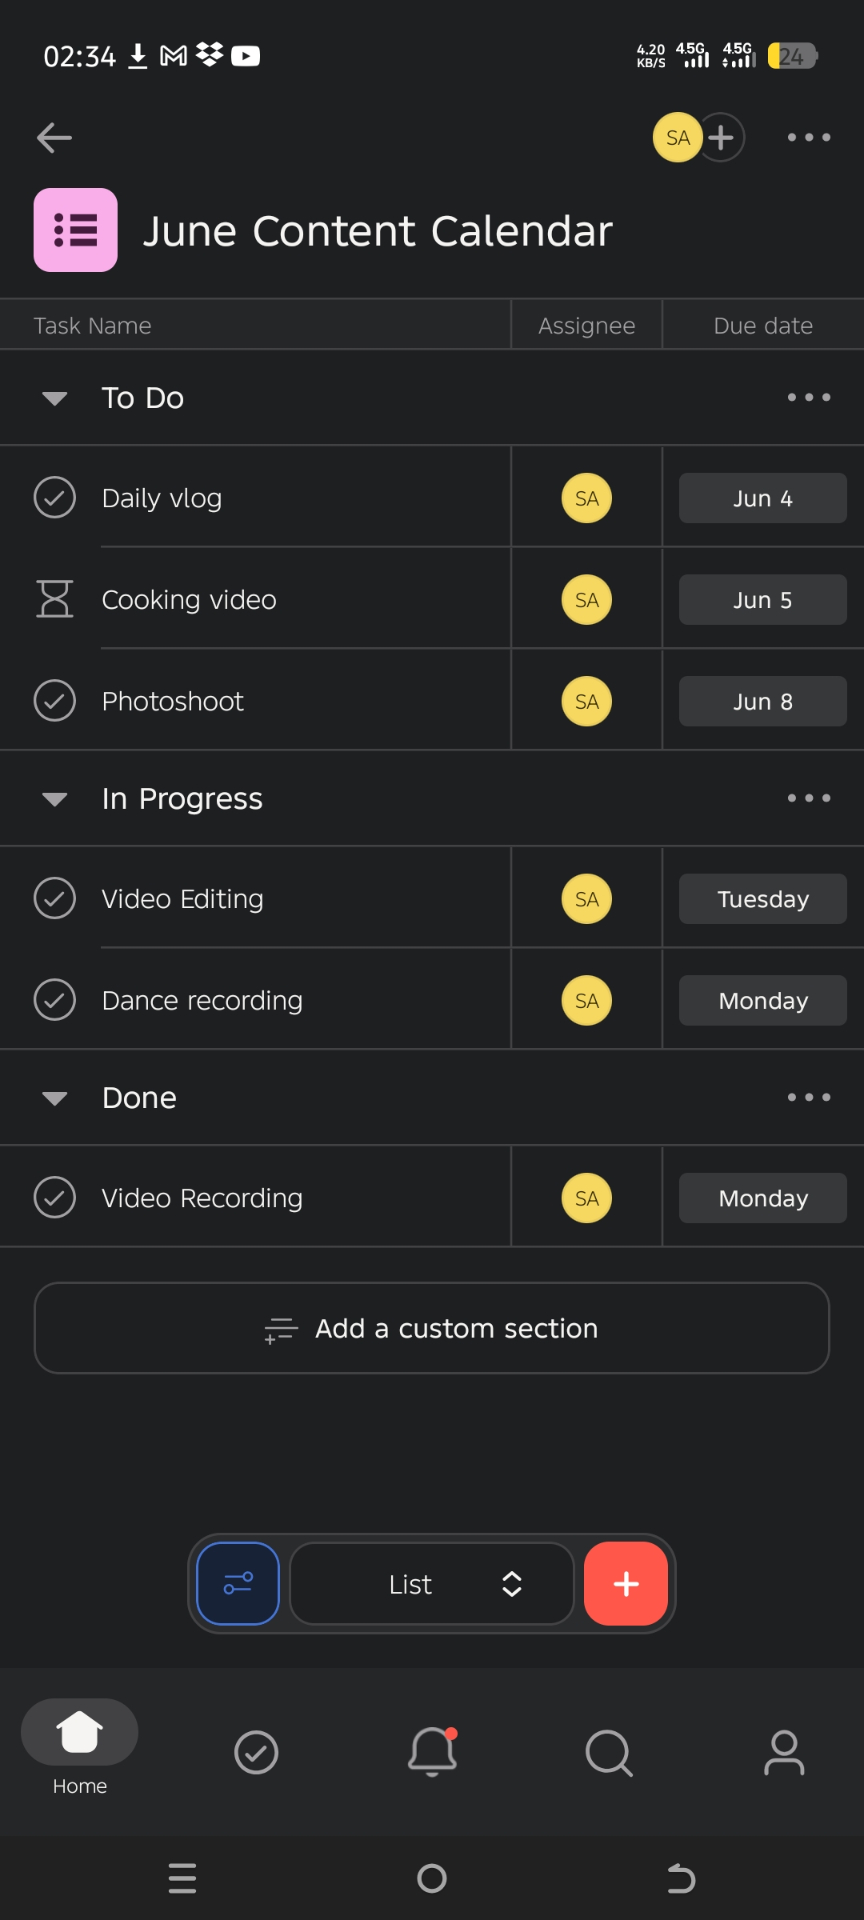This screenshot has height=1920, width=864.
Task: Open the Dance recording task
Action: tap(202, 1000)
